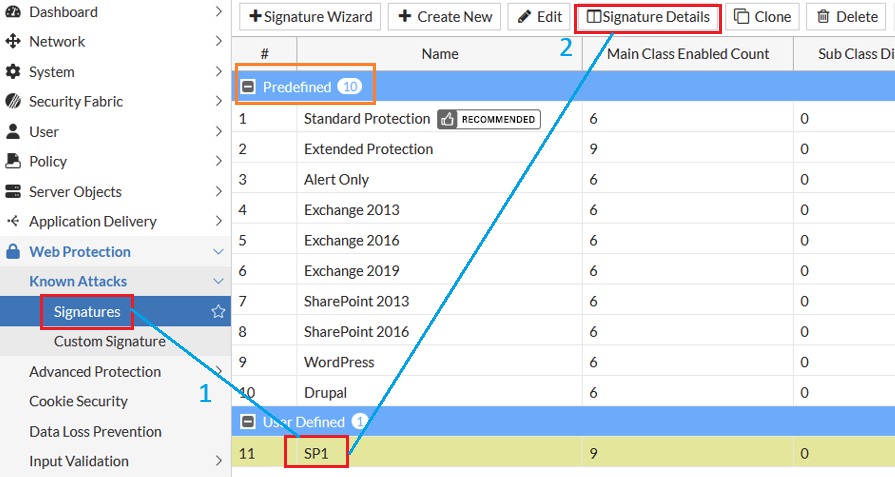
Task: Click the Application Delivery icon
Action: [13, 221]
